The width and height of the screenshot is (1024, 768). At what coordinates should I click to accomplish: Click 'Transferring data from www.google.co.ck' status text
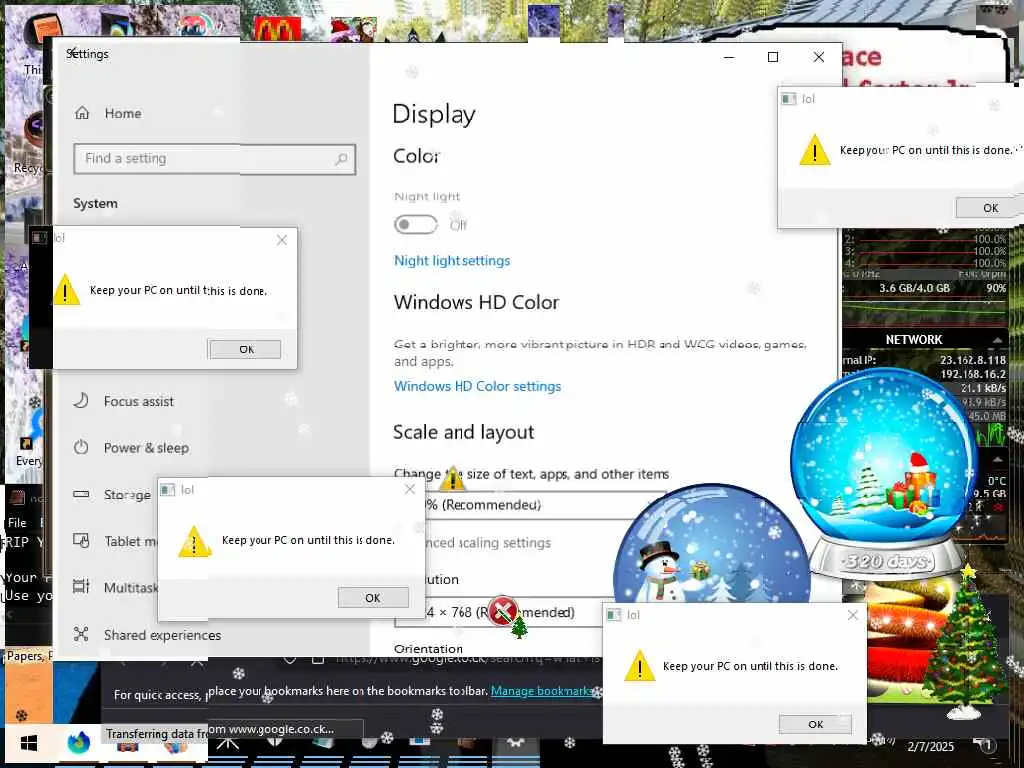coord(220,733)
